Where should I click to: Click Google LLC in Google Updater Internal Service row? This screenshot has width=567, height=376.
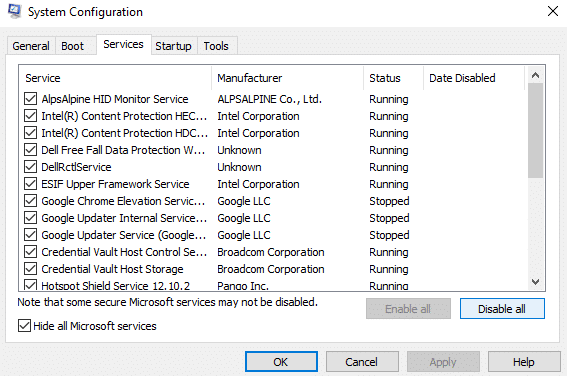pyautogui.click(x=244, y=218)
